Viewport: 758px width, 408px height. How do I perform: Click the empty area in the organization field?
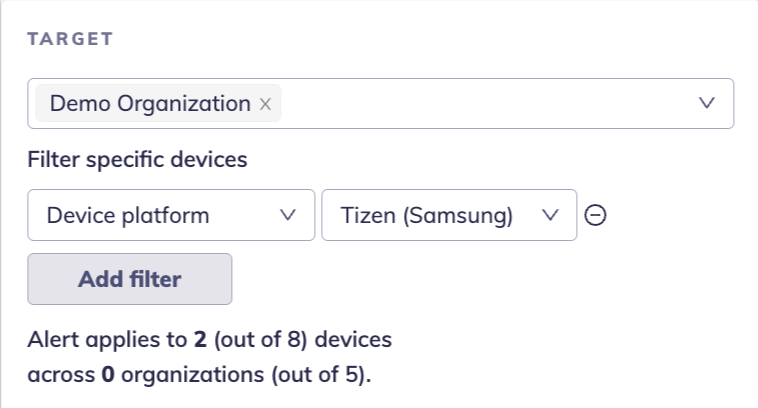click(x=480, y=103)
